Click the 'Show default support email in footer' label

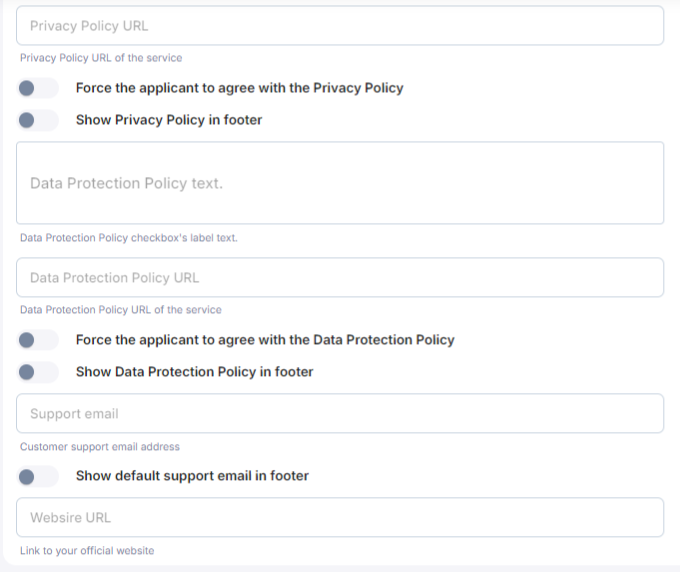(192, 476)
